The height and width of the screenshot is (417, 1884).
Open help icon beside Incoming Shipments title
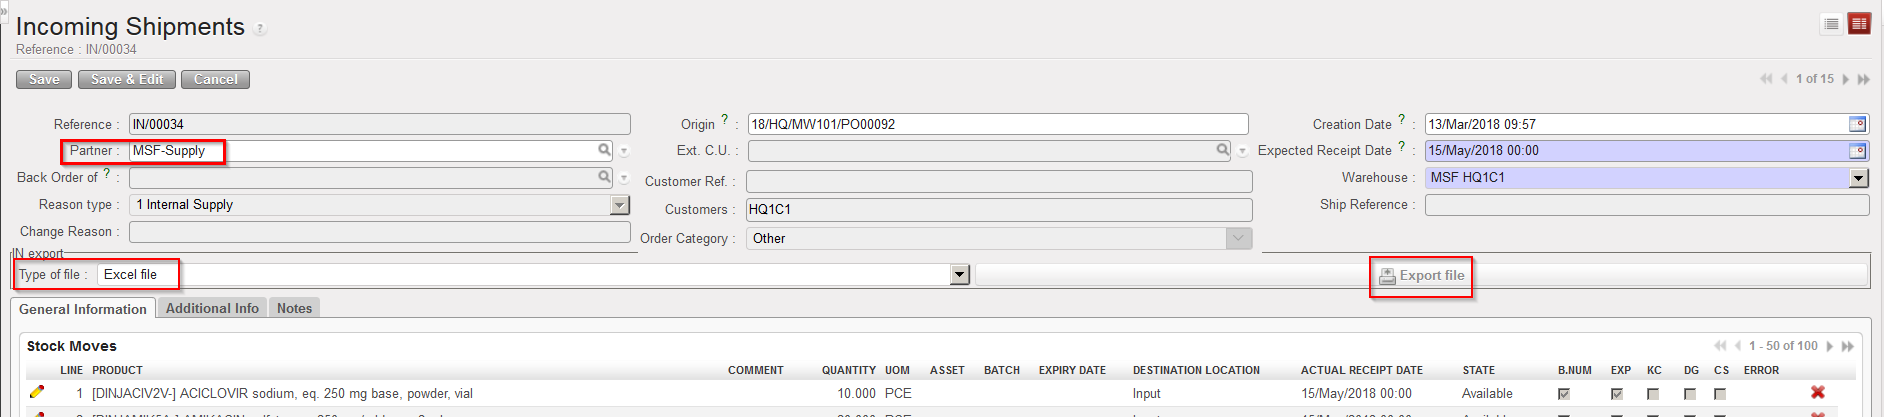[x=260, y=29]
